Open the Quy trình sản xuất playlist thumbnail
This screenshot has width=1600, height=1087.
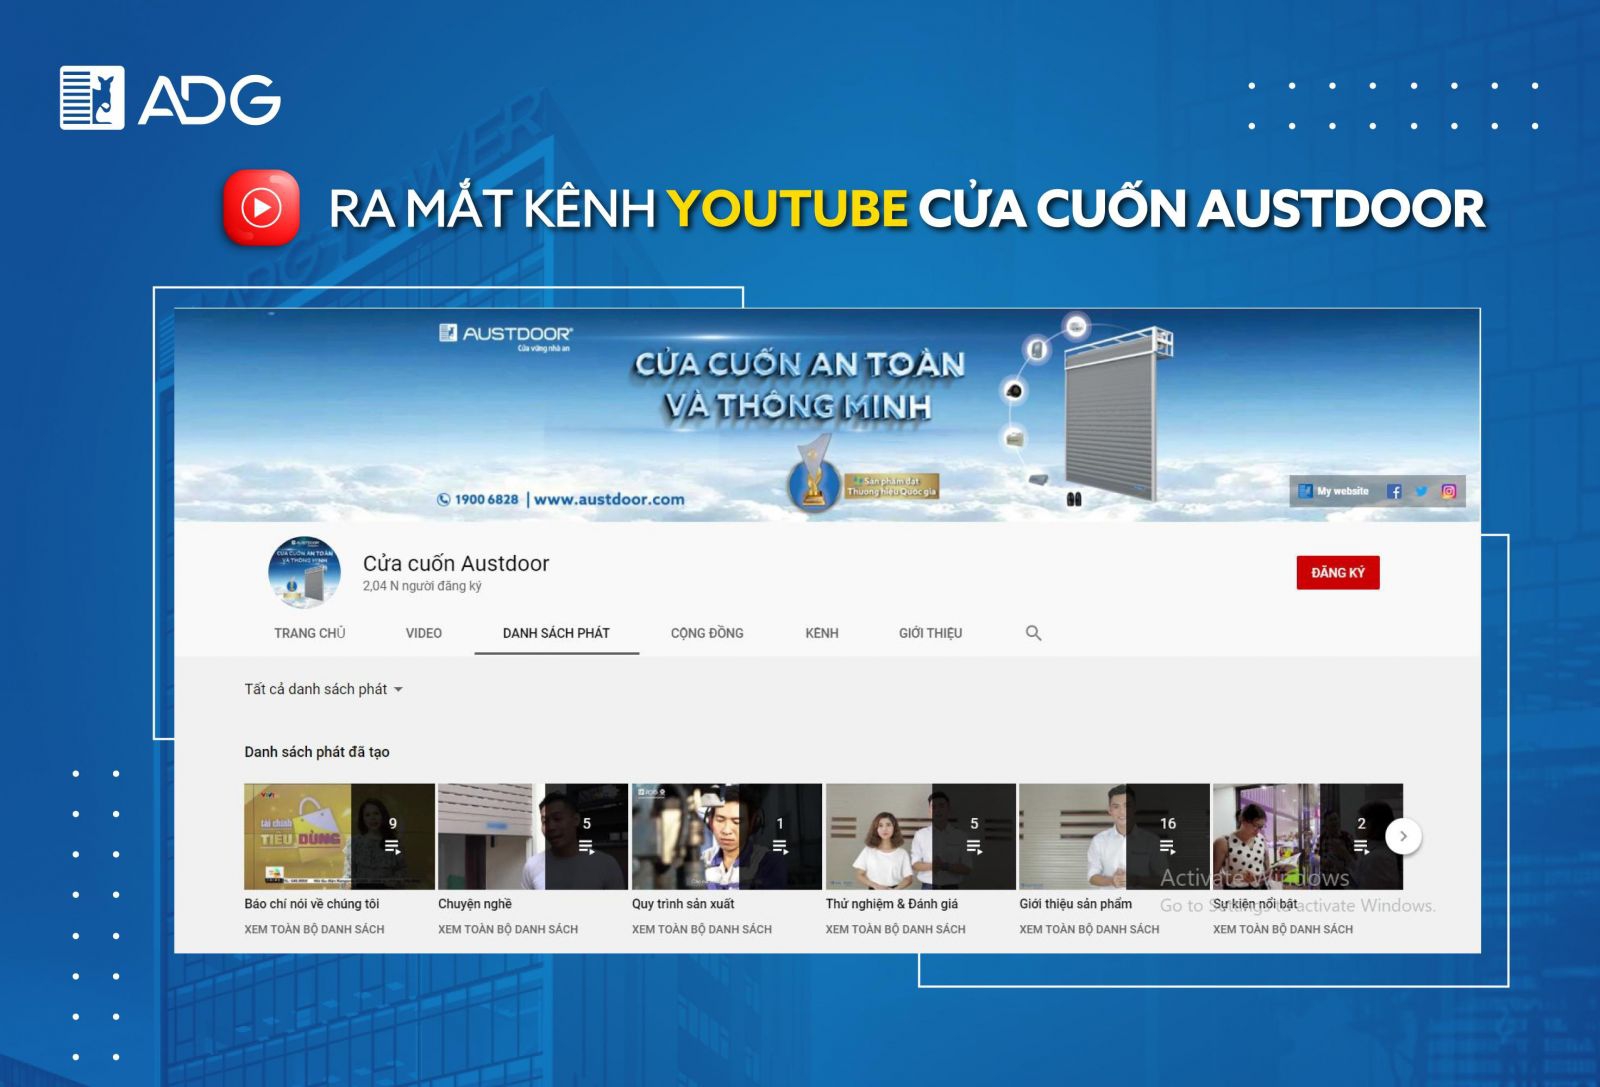pyautogui.click(x=727, y=836)
